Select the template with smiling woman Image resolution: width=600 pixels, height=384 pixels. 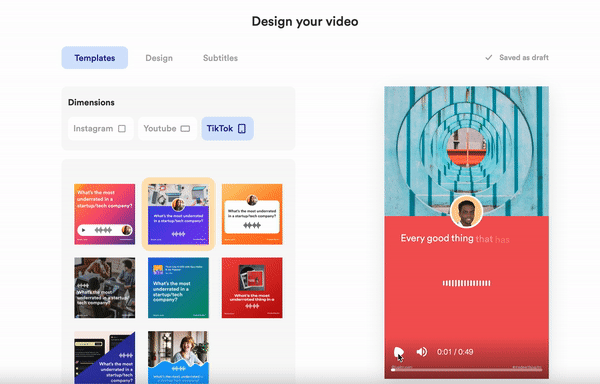click(x=178, y=358)
